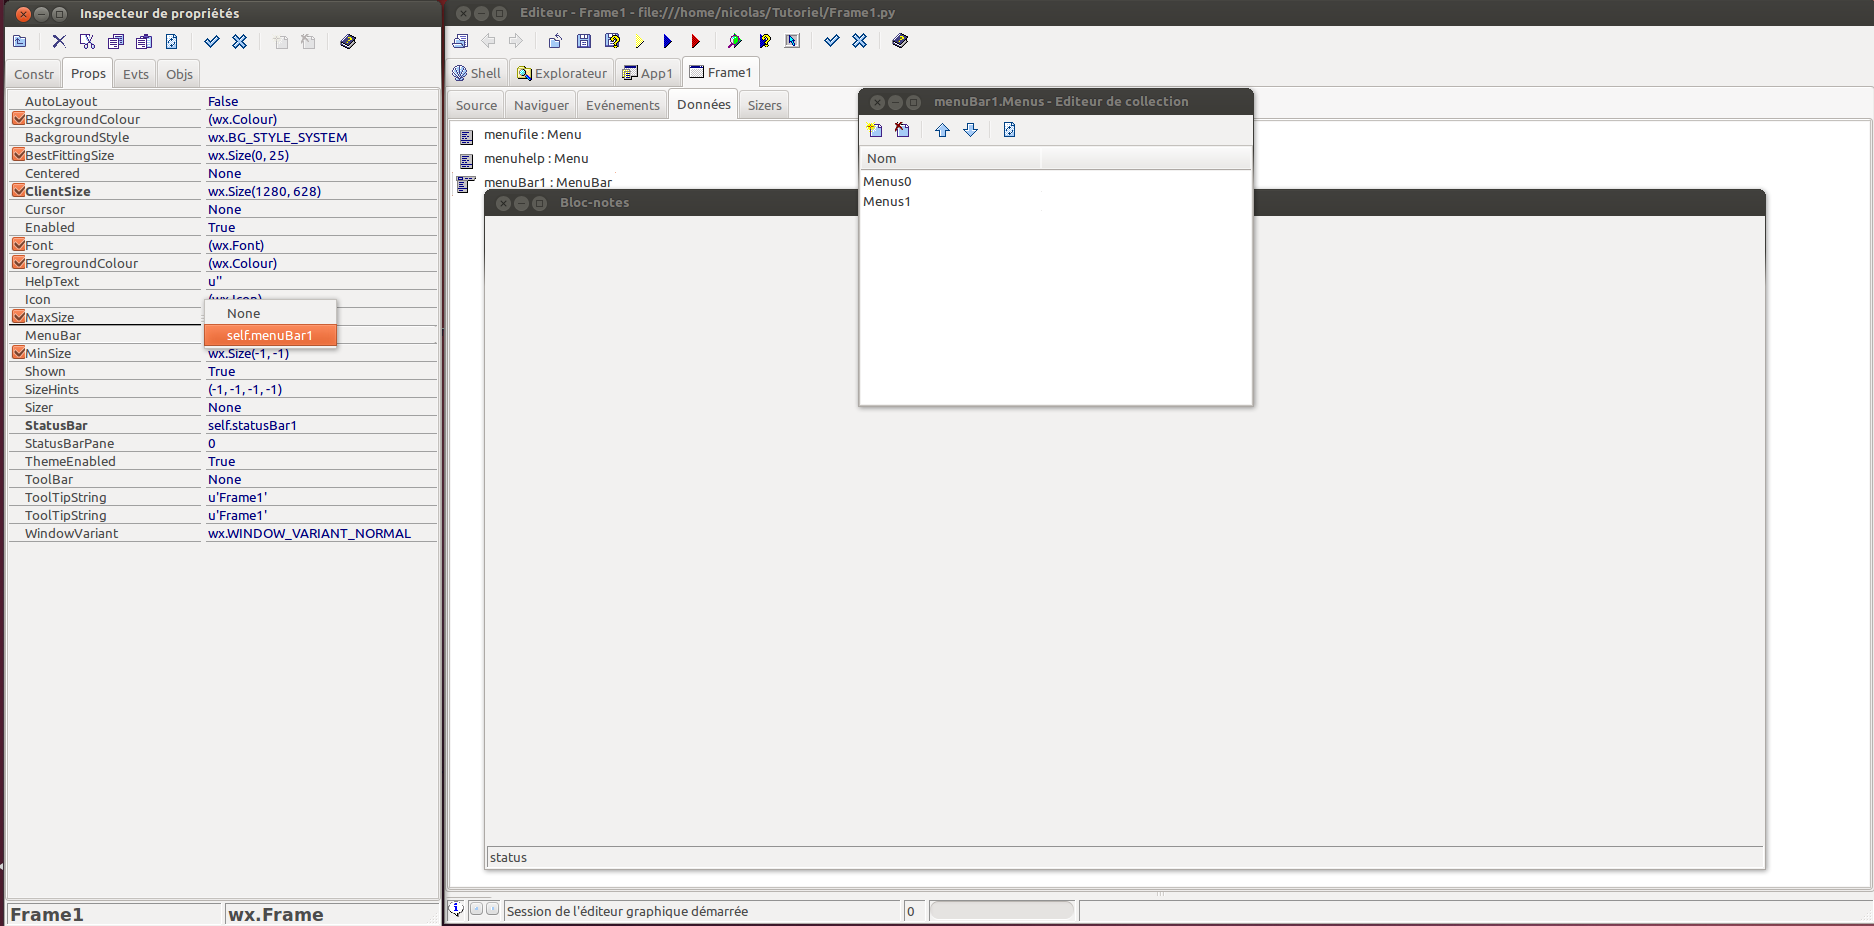Viewport: 1874px width, 926px height.
Task: Run the application with the blue play arrow
Action: [667, 41]
